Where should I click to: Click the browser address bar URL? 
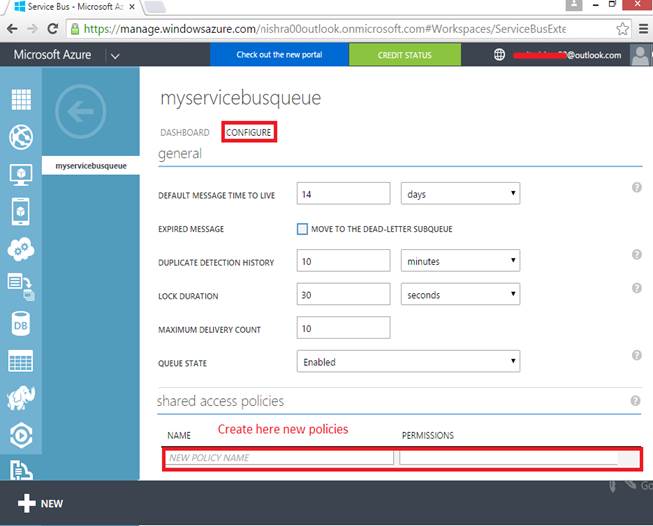coord(325,29)
